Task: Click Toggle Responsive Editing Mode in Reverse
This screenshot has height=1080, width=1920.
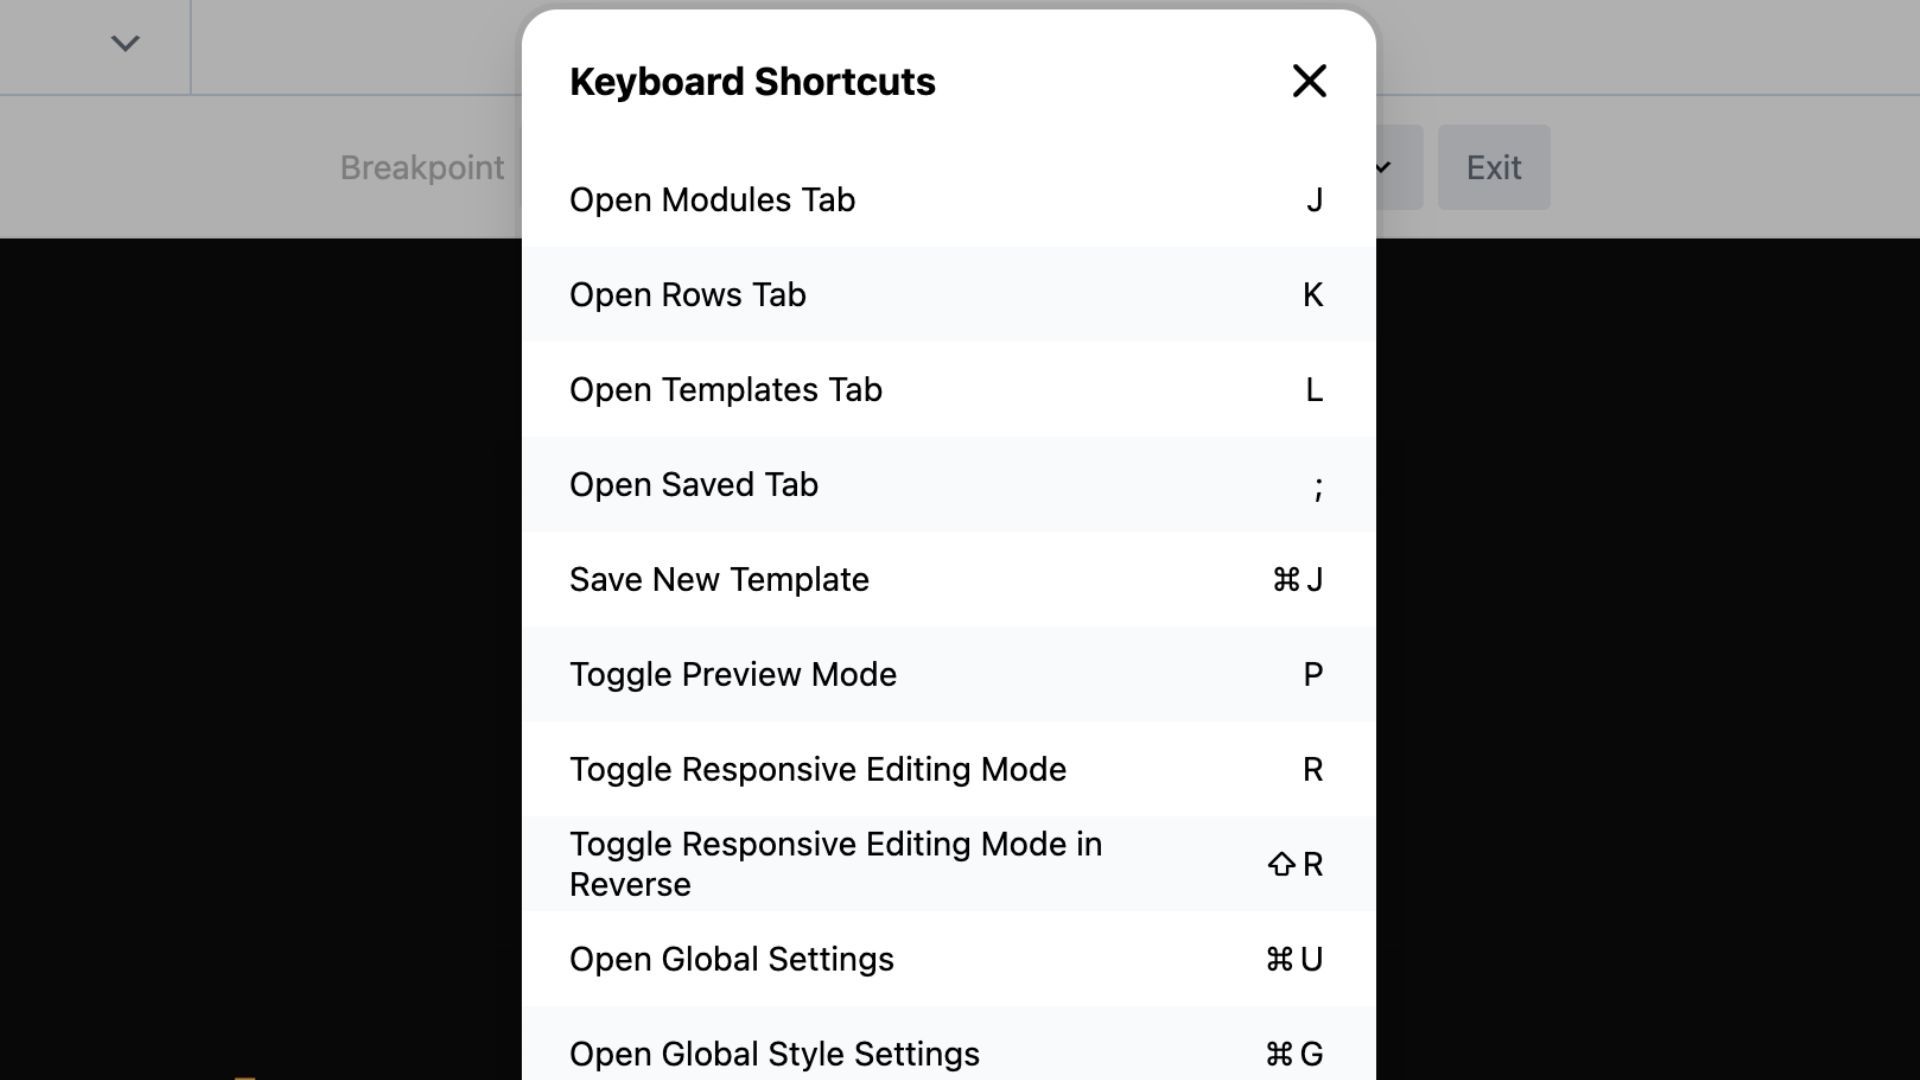Action: (835, 864)
